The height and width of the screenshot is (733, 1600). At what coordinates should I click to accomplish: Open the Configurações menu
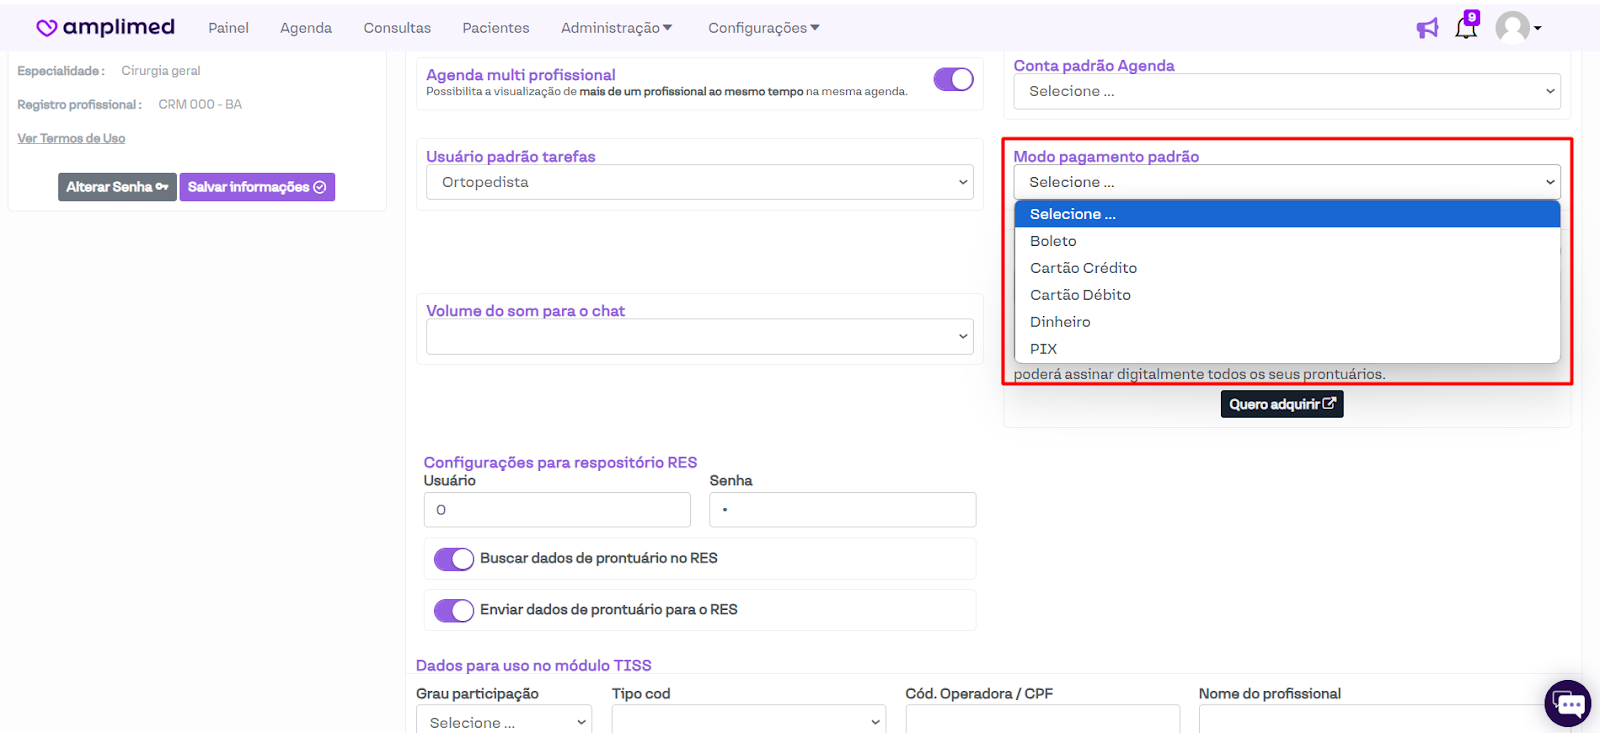763,28
